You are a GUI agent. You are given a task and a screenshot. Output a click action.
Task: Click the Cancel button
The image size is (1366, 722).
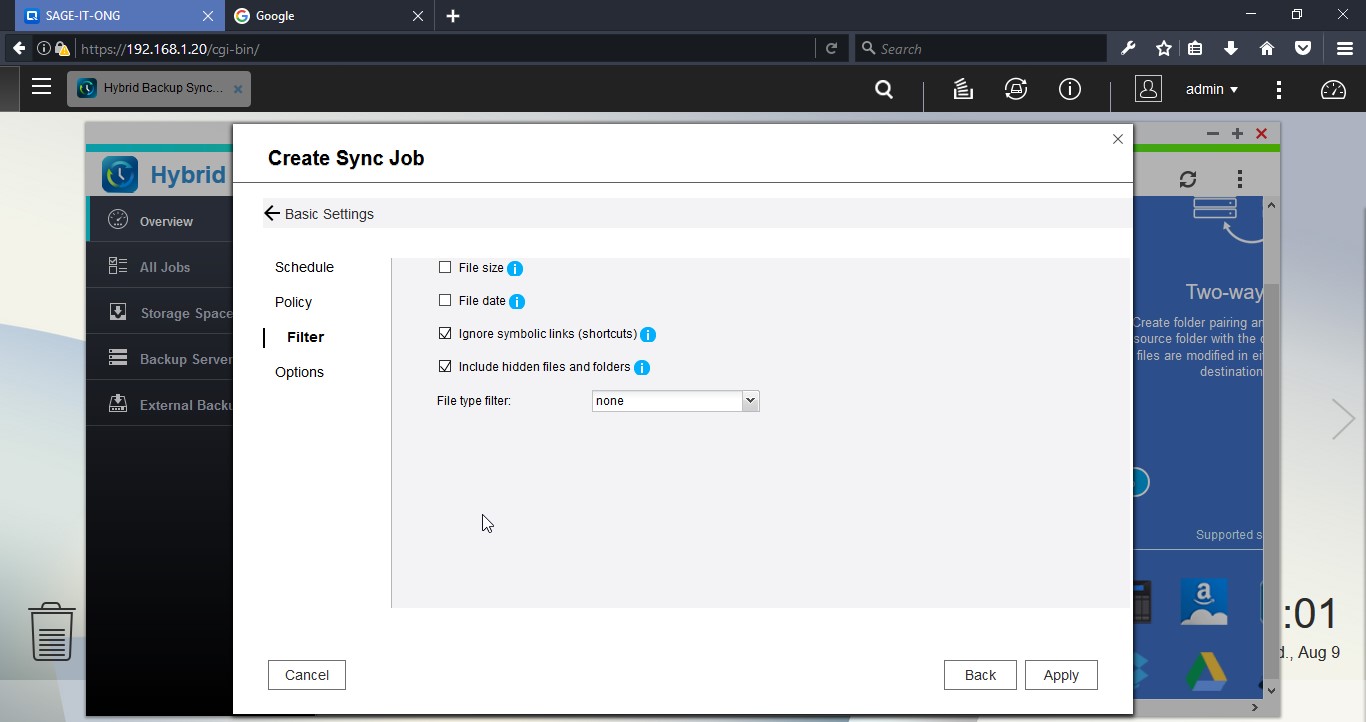click(307, 675)
